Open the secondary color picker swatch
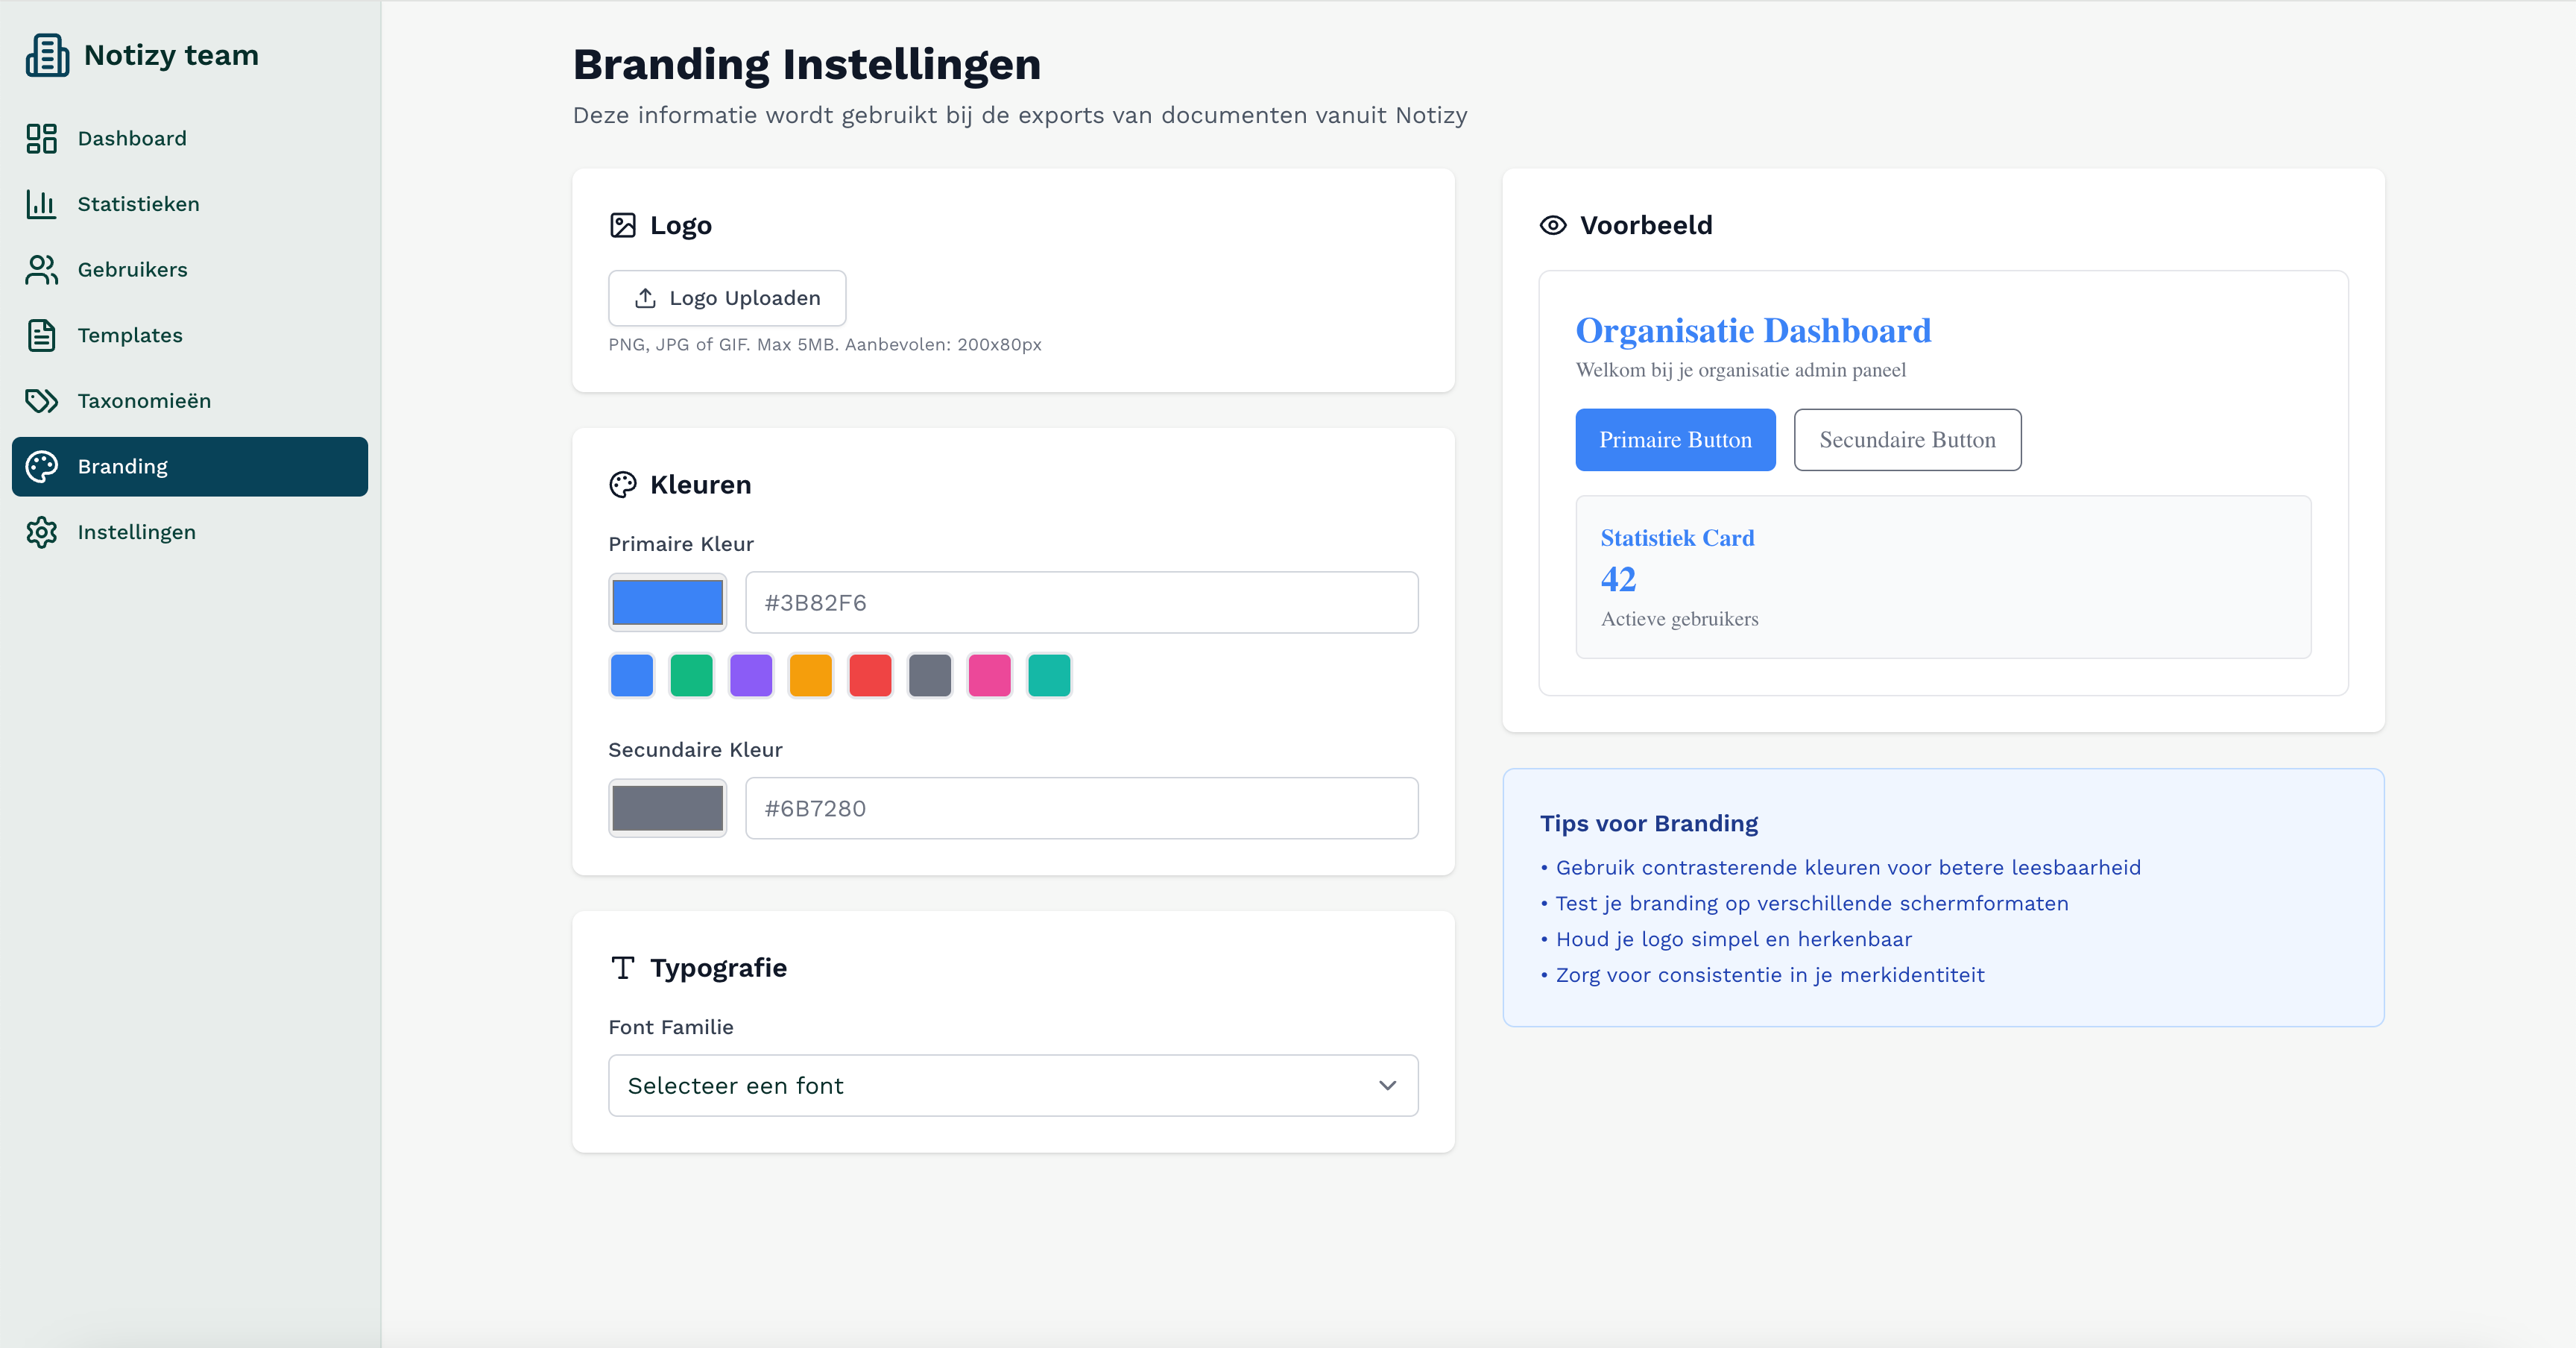Image resolution: width=2576 pixels, height=1348 pixels. pyautogui.click(x=667, y=808)
